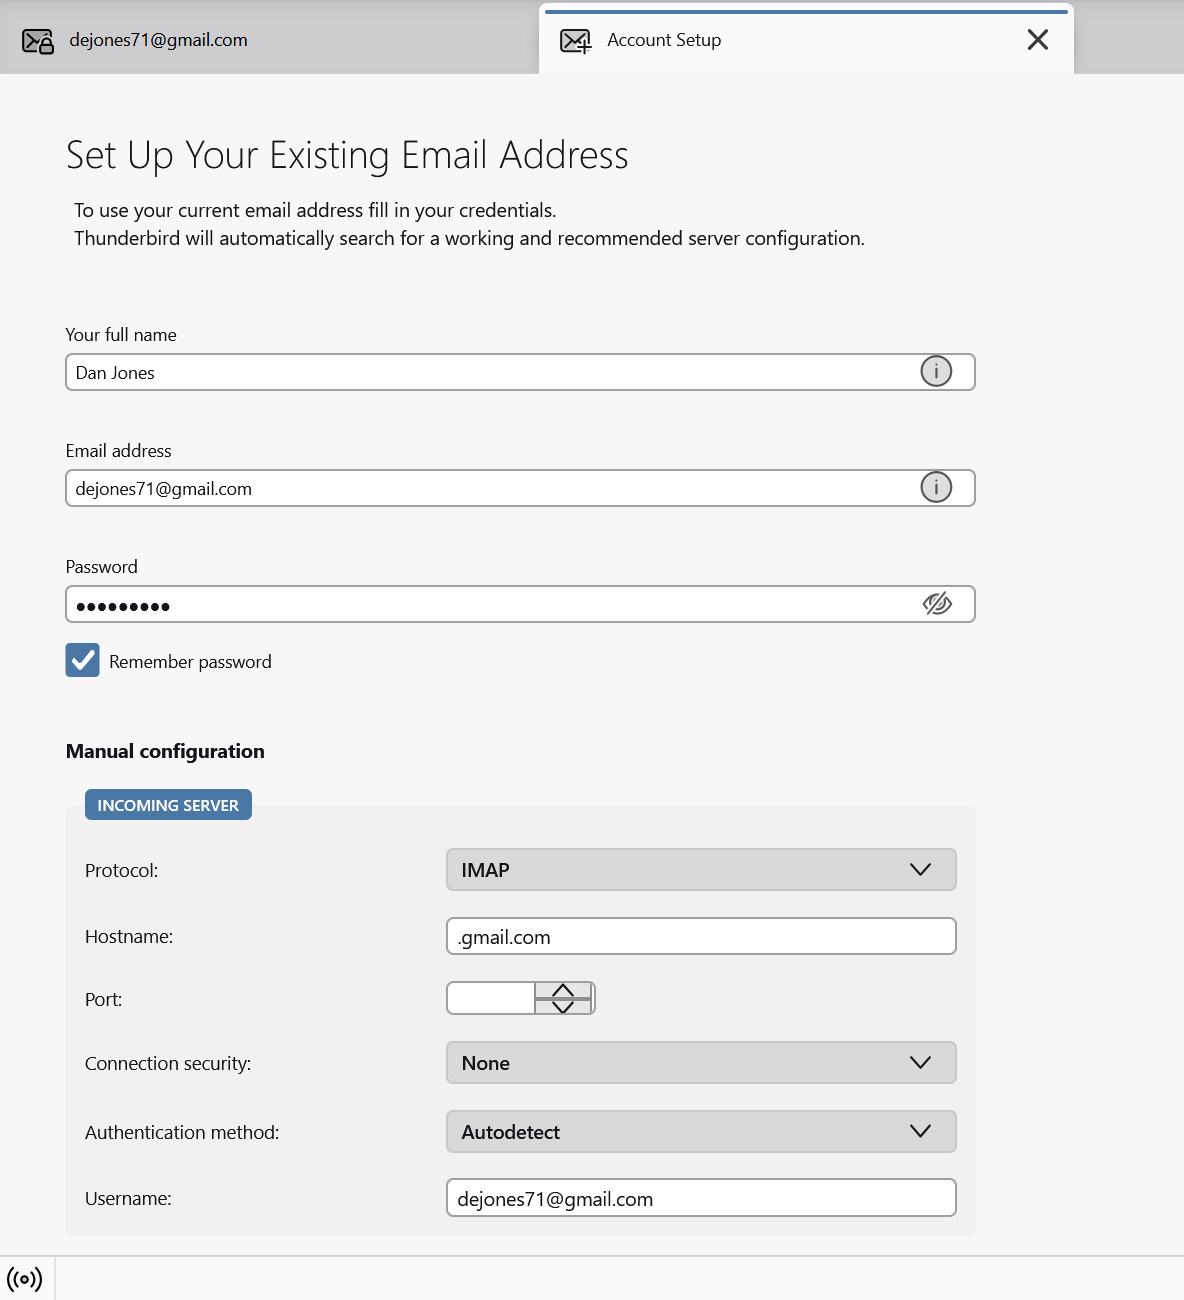The width and height of the screenshot is (1184, 1300).
Task: Increase the Port number with up arrow
Action: (x=563, y=990)
